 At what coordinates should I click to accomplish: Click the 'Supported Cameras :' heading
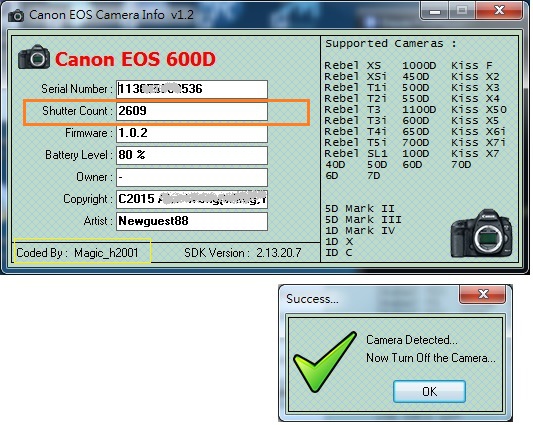[391, 44]
